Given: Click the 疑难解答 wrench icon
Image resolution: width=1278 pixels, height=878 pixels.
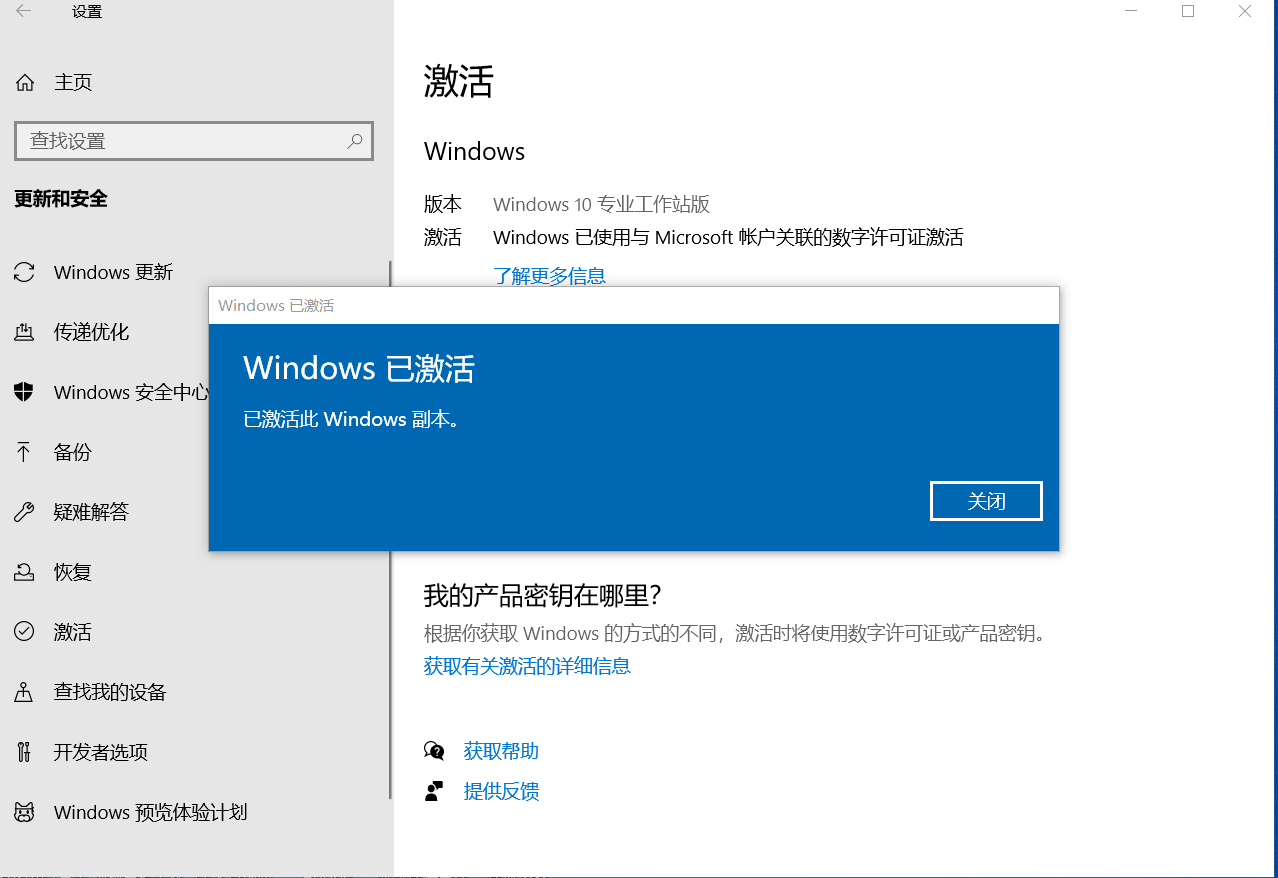Looking at the screenshot, I should [x=24, y=512].
